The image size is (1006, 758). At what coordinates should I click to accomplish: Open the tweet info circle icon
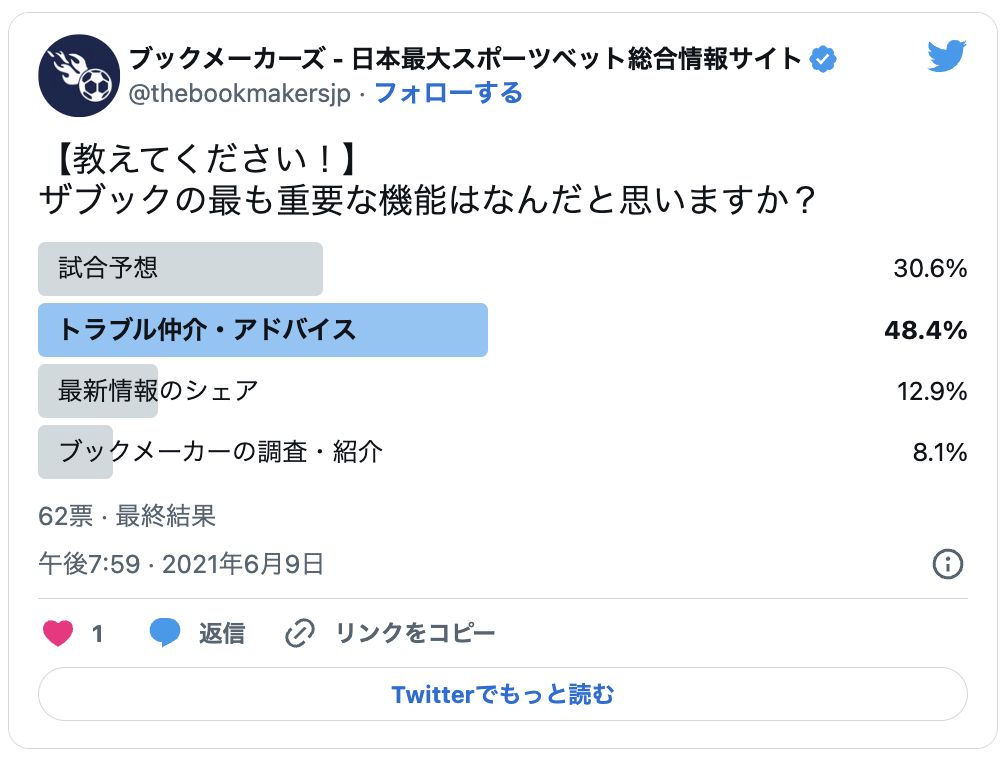947,564
